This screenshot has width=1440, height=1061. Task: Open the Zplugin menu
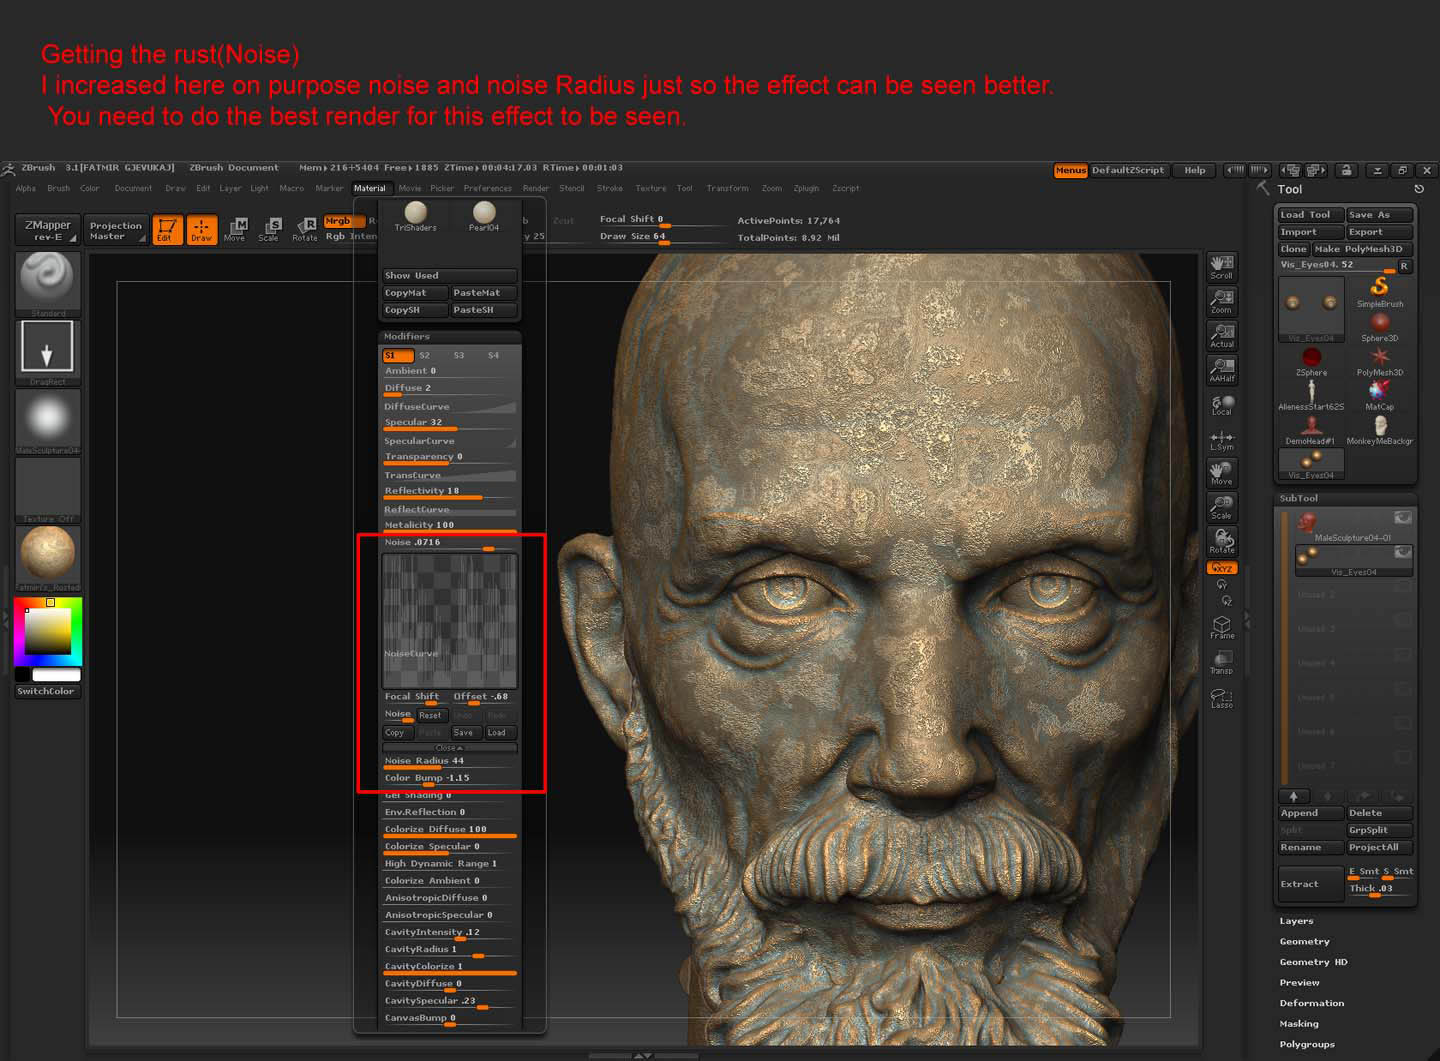pos(806,188)
